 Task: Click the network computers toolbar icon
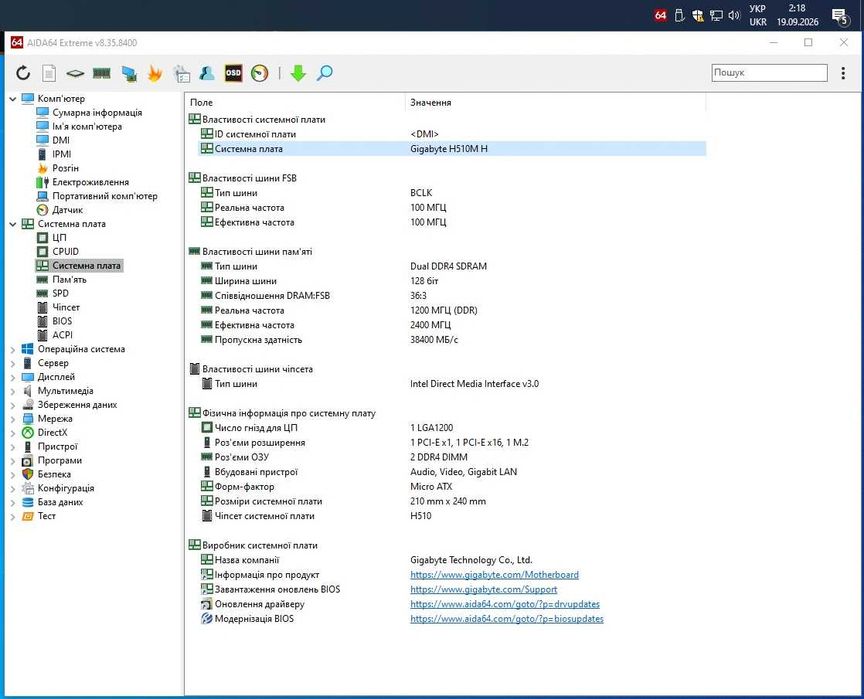click(x=129, y=73)
